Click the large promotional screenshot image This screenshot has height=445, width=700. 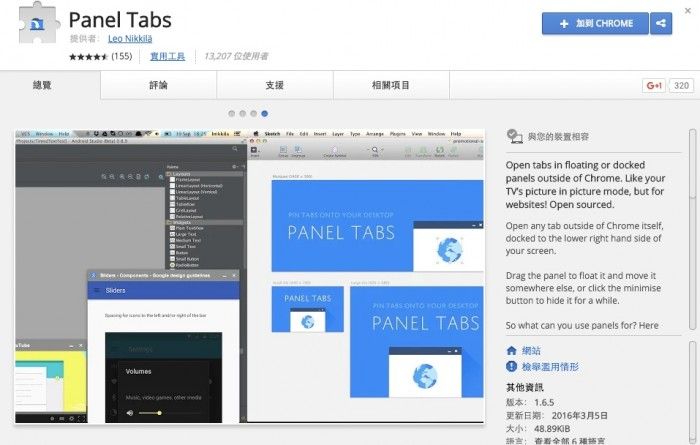[x=250, y=276]
